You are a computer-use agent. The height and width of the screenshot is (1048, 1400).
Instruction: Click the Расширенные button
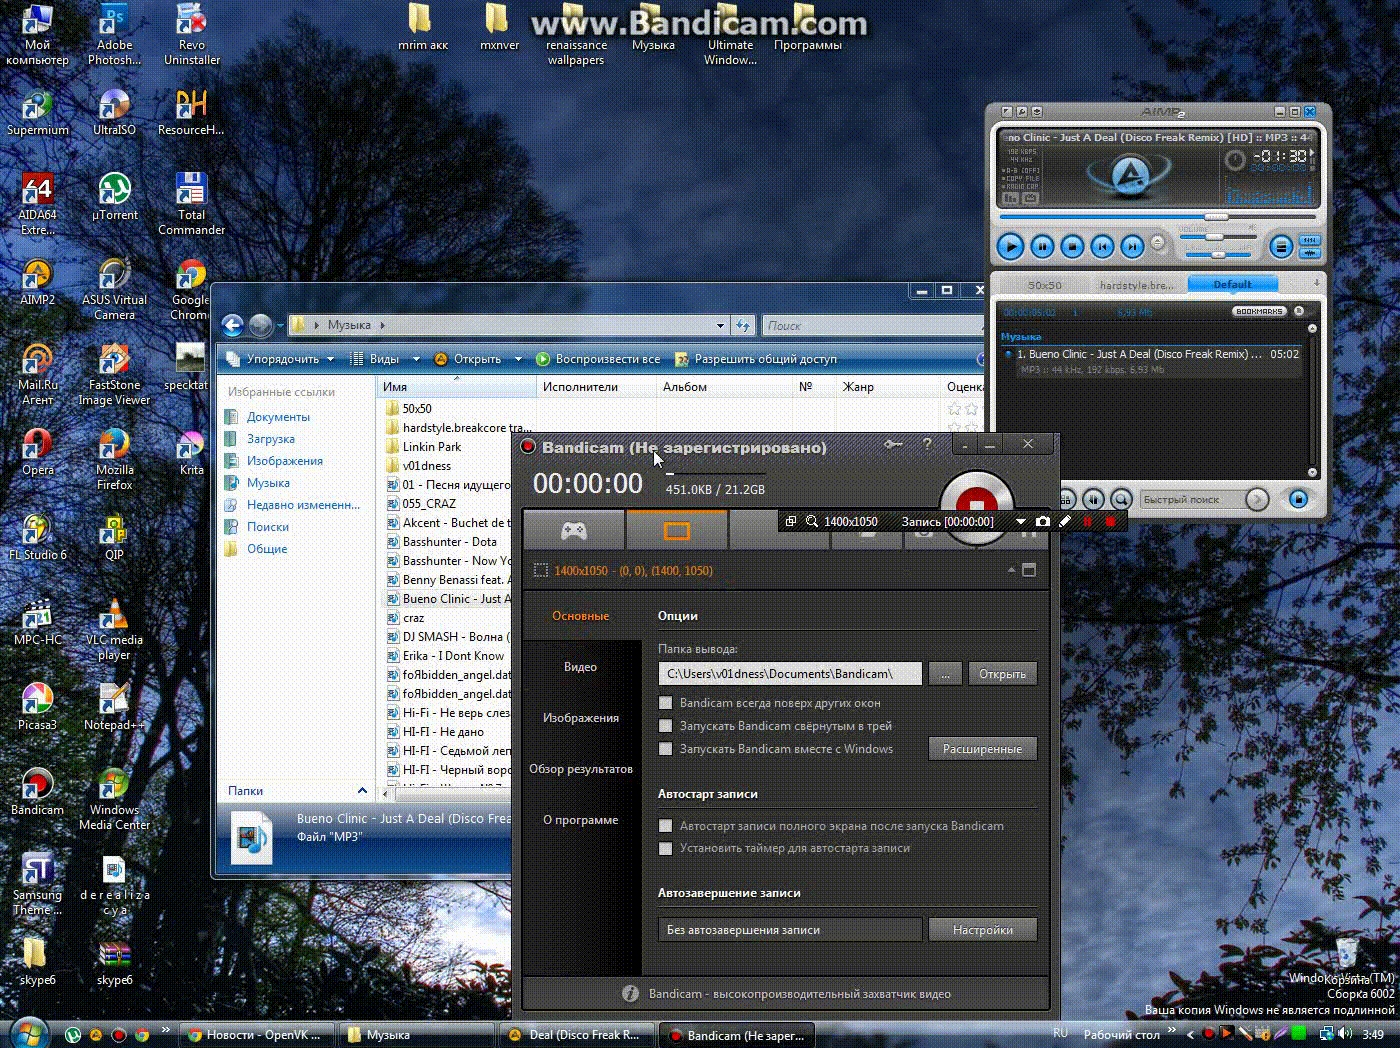[982, 749]
